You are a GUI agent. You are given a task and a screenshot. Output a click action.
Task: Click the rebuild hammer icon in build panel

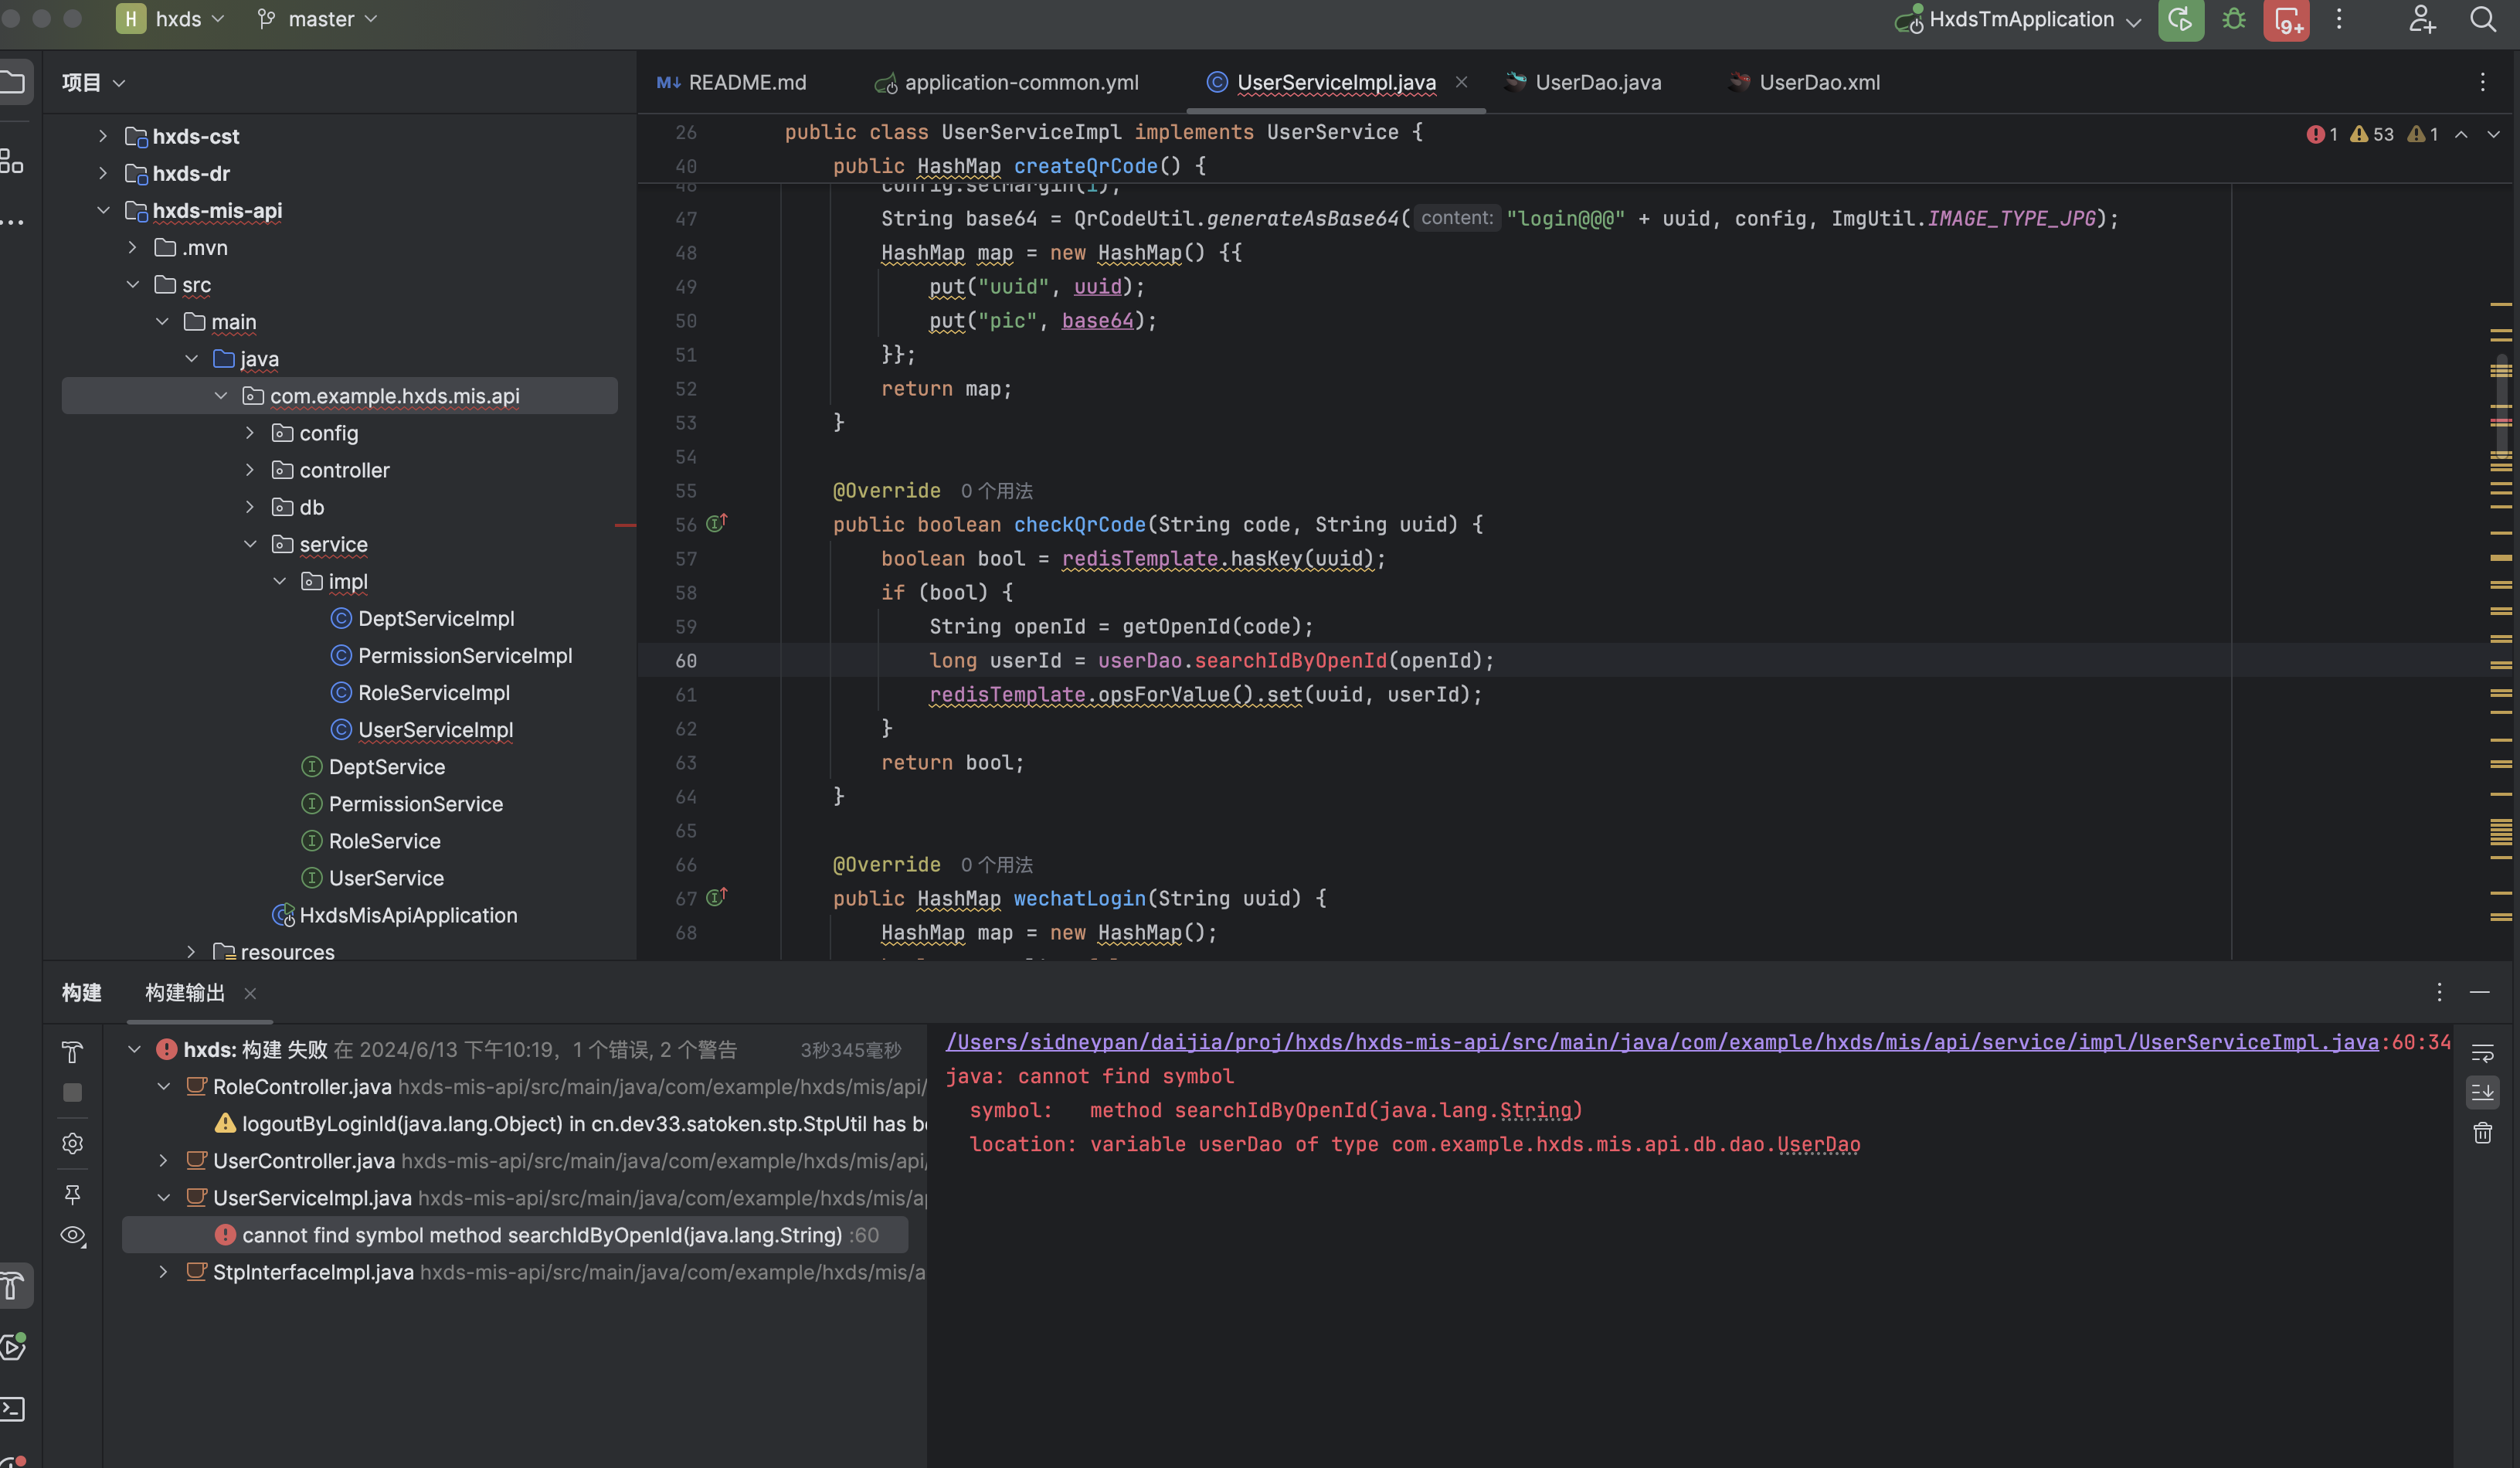72,1052
